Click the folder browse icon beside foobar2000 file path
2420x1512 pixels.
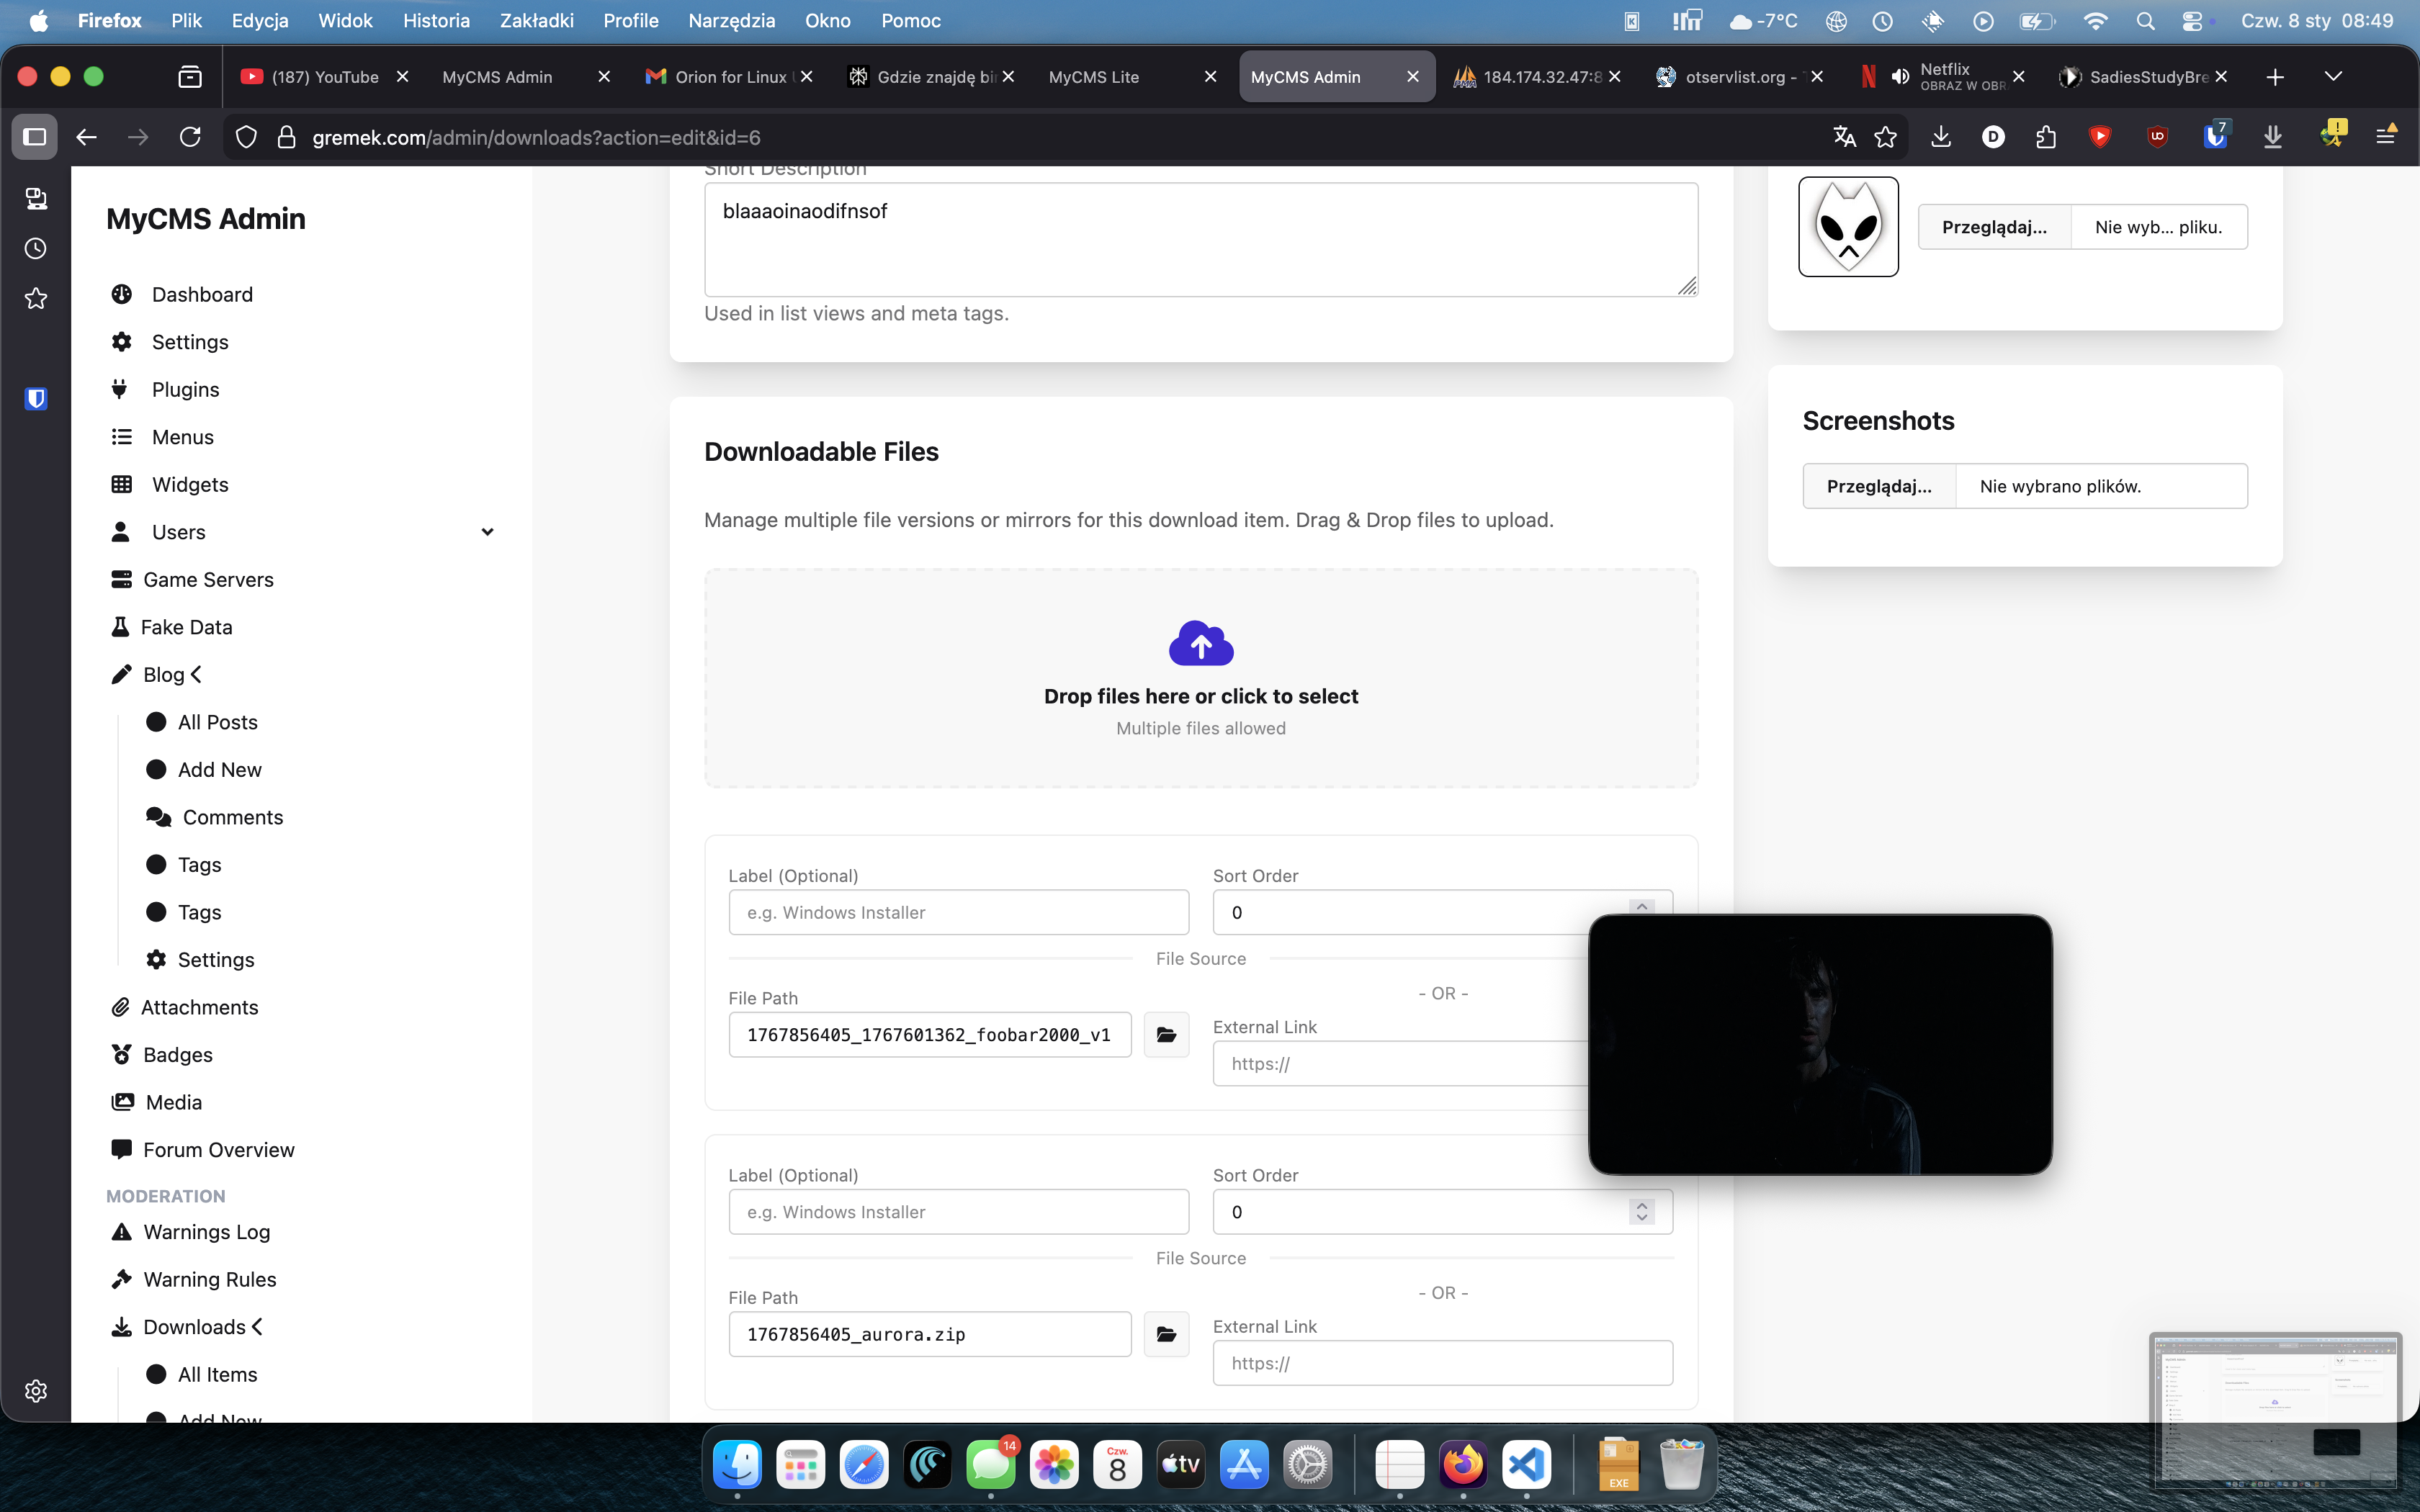tap(1166, 1034)
